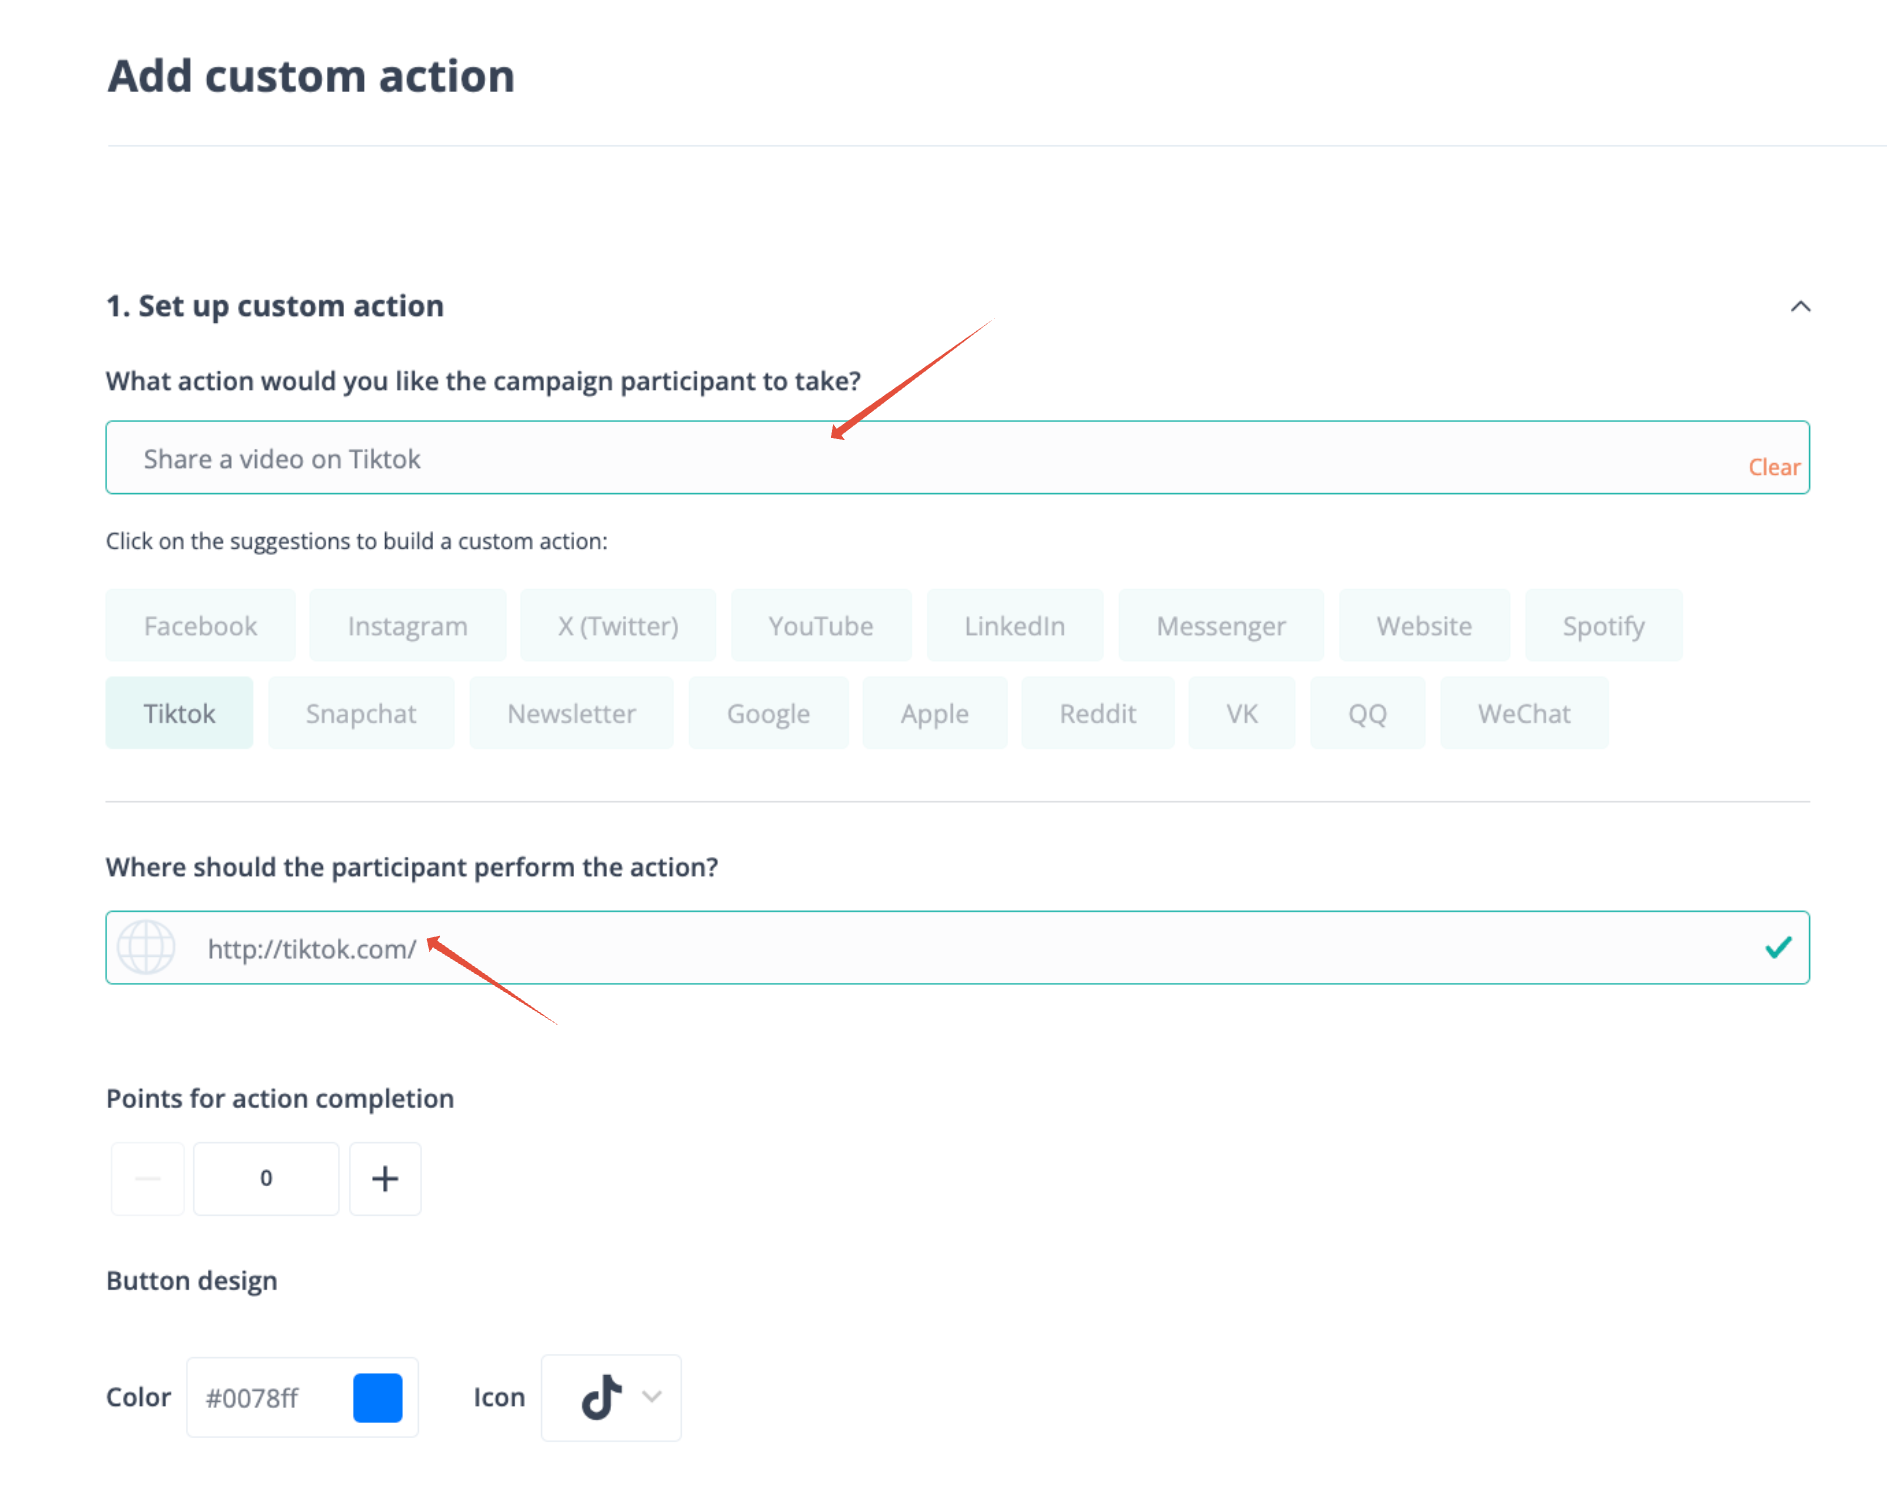Screen dimensions: 1887x1509
Task: Click the green checkmark in URL field
Action: click(x=1778, y=947)
